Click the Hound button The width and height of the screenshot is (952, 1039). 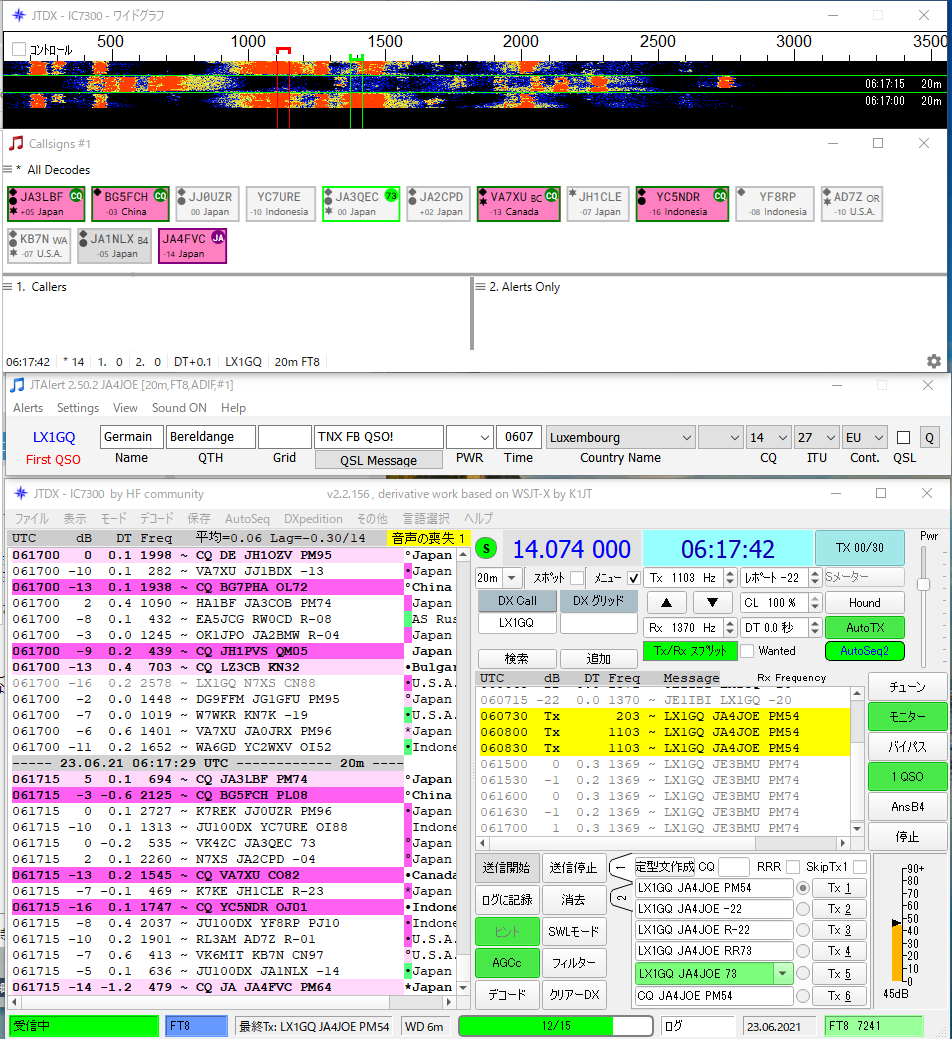[865, 602]
